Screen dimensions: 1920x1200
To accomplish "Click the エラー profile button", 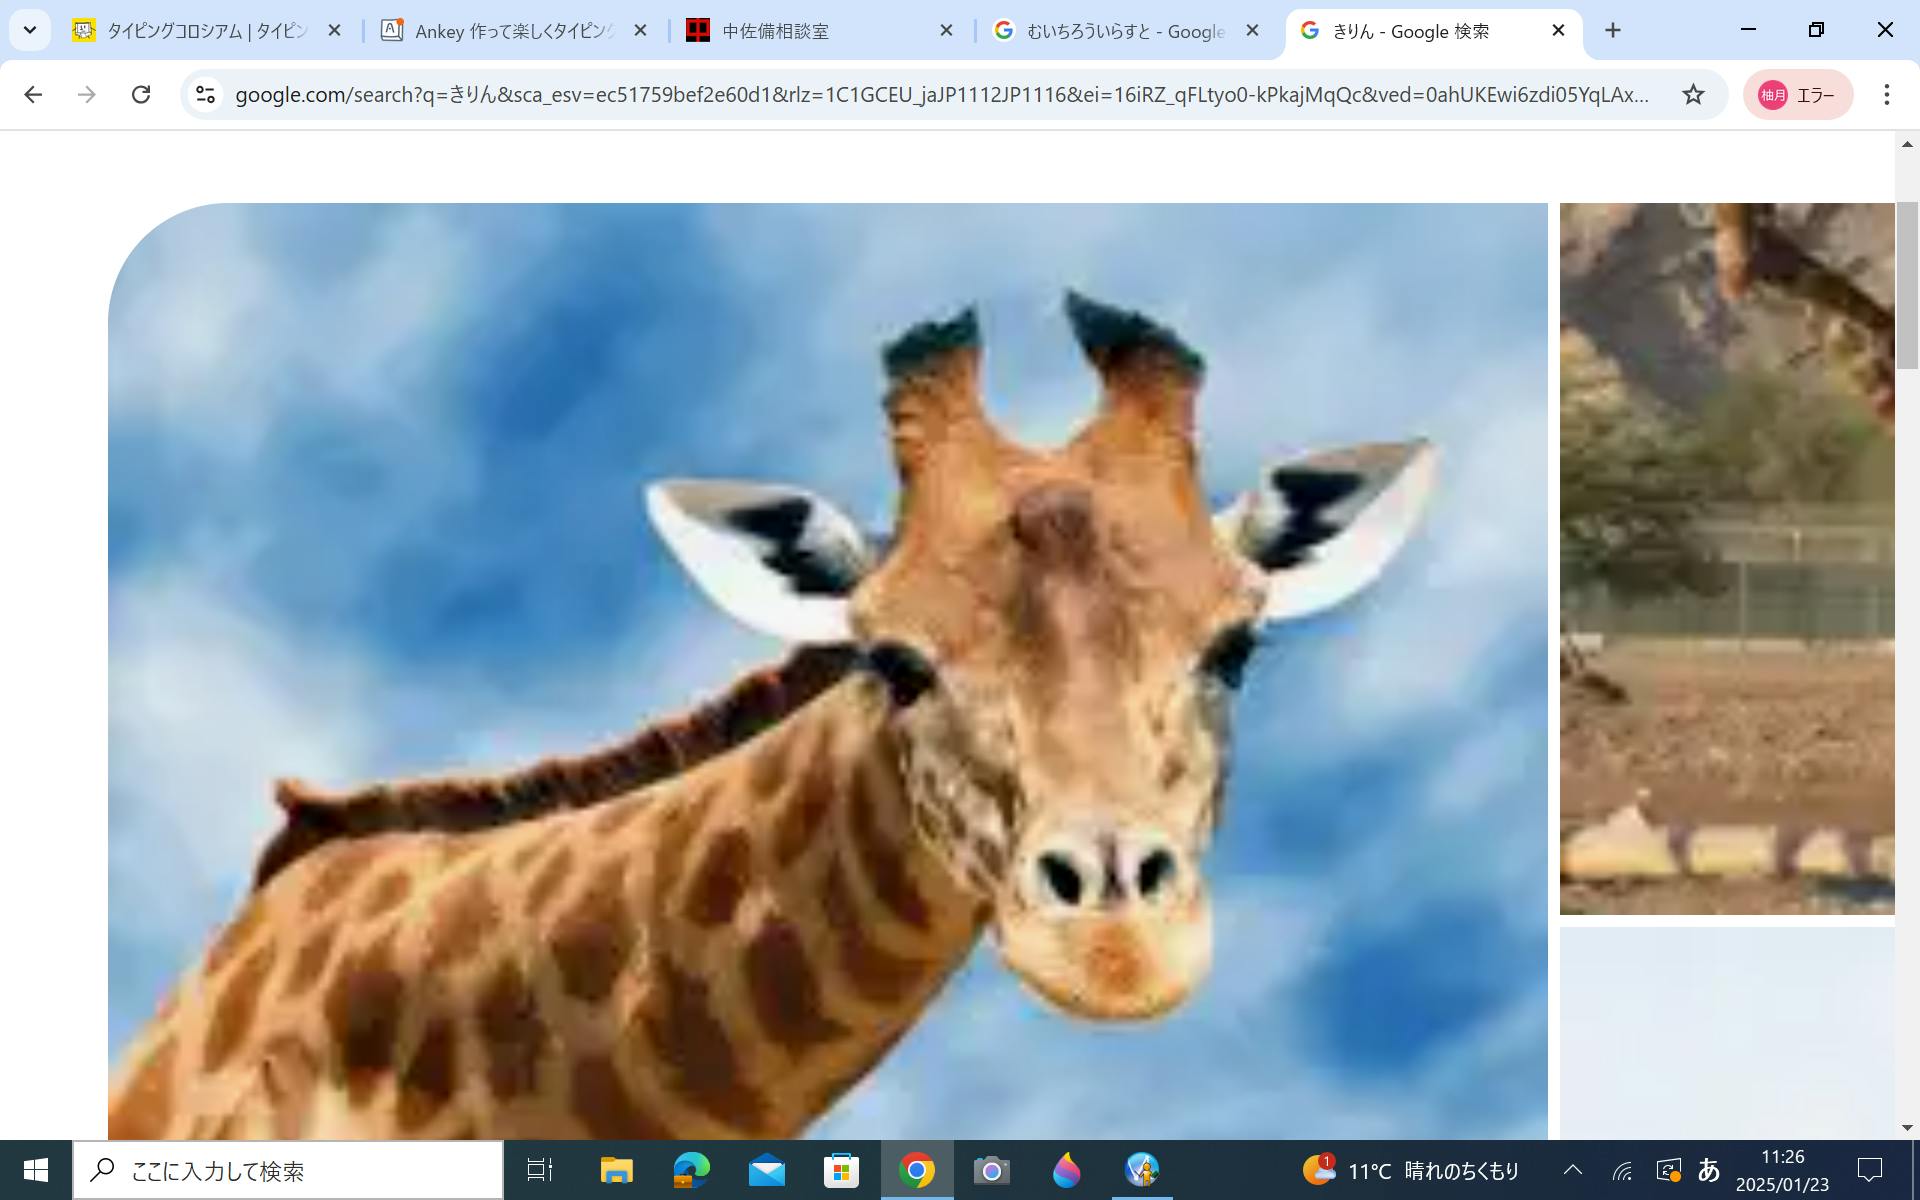I will (x=1797, y=95).
